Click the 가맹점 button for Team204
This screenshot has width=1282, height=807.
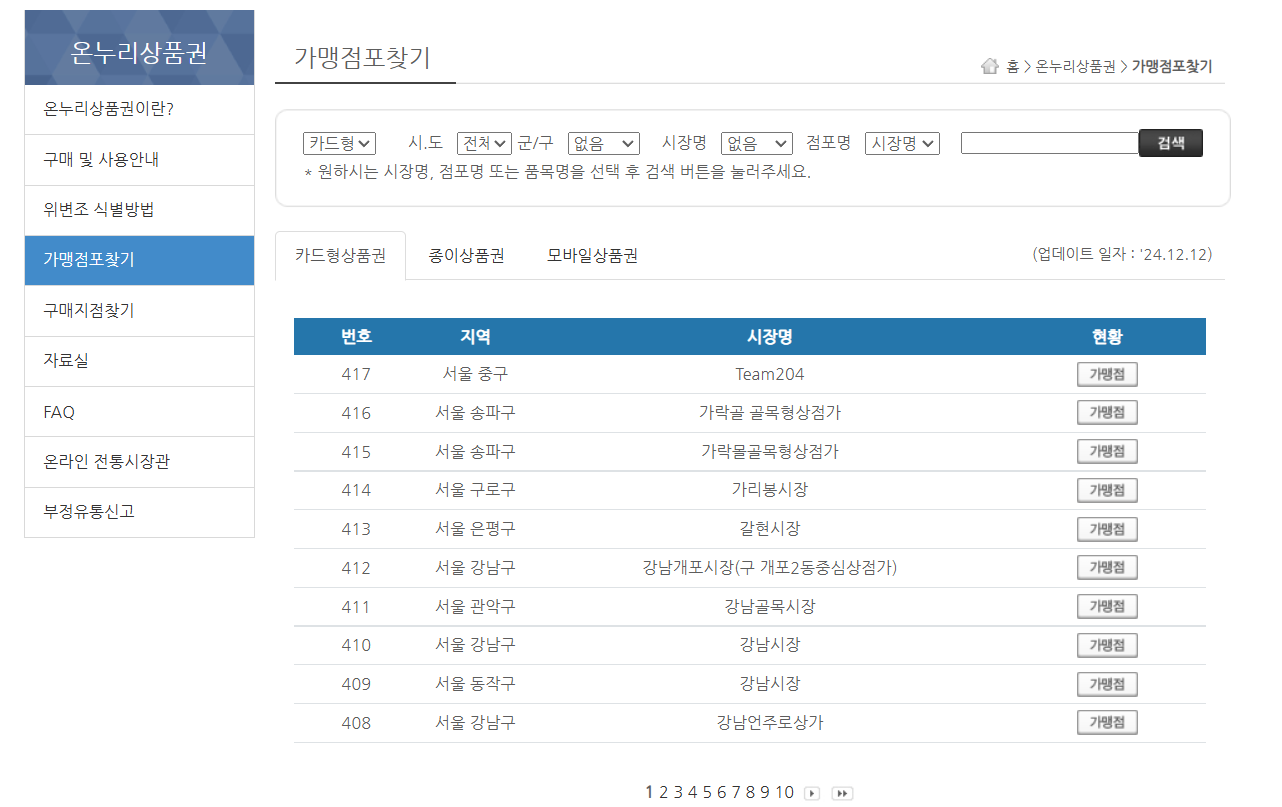[x=1106, y=373]
